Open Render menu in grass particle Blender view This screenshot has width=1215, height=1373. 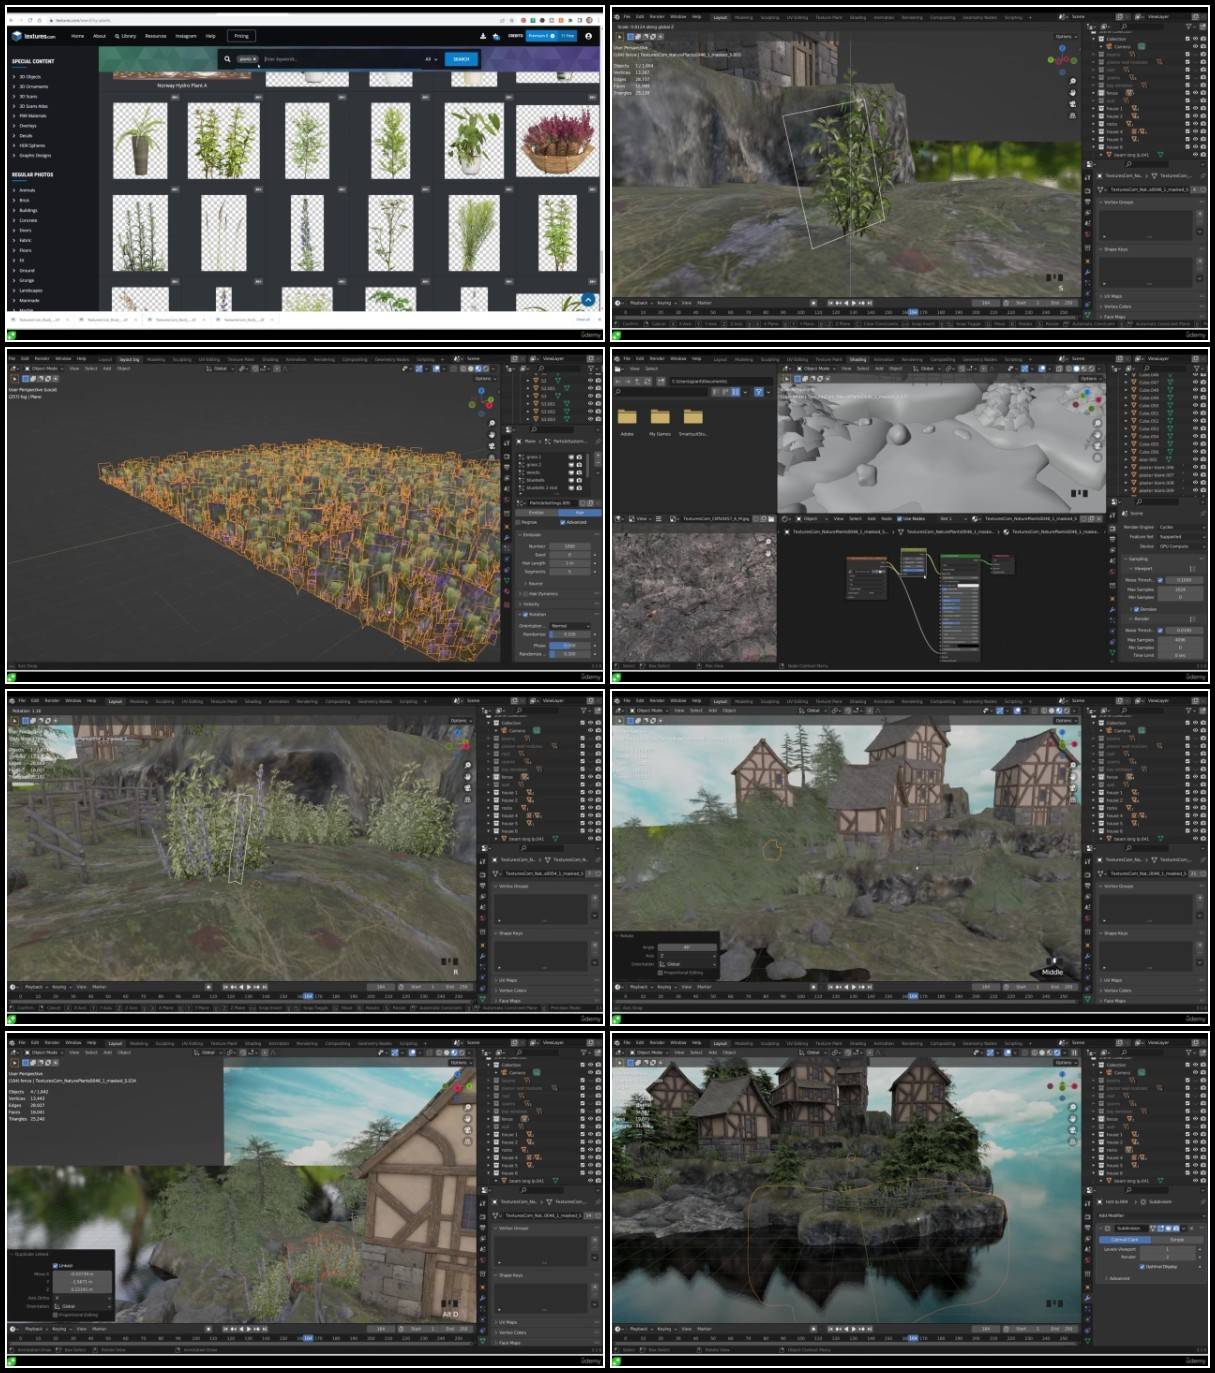pos(42,358)
